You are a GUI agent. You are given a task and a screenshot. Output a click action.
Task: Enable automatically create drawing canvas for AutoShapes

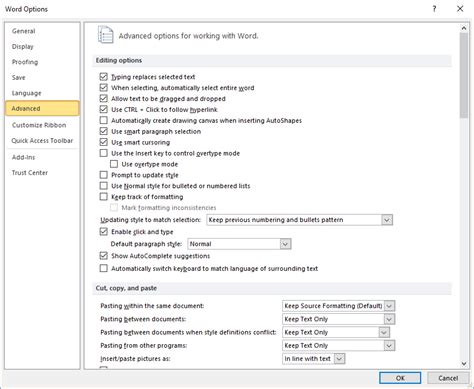coord(104,120)
